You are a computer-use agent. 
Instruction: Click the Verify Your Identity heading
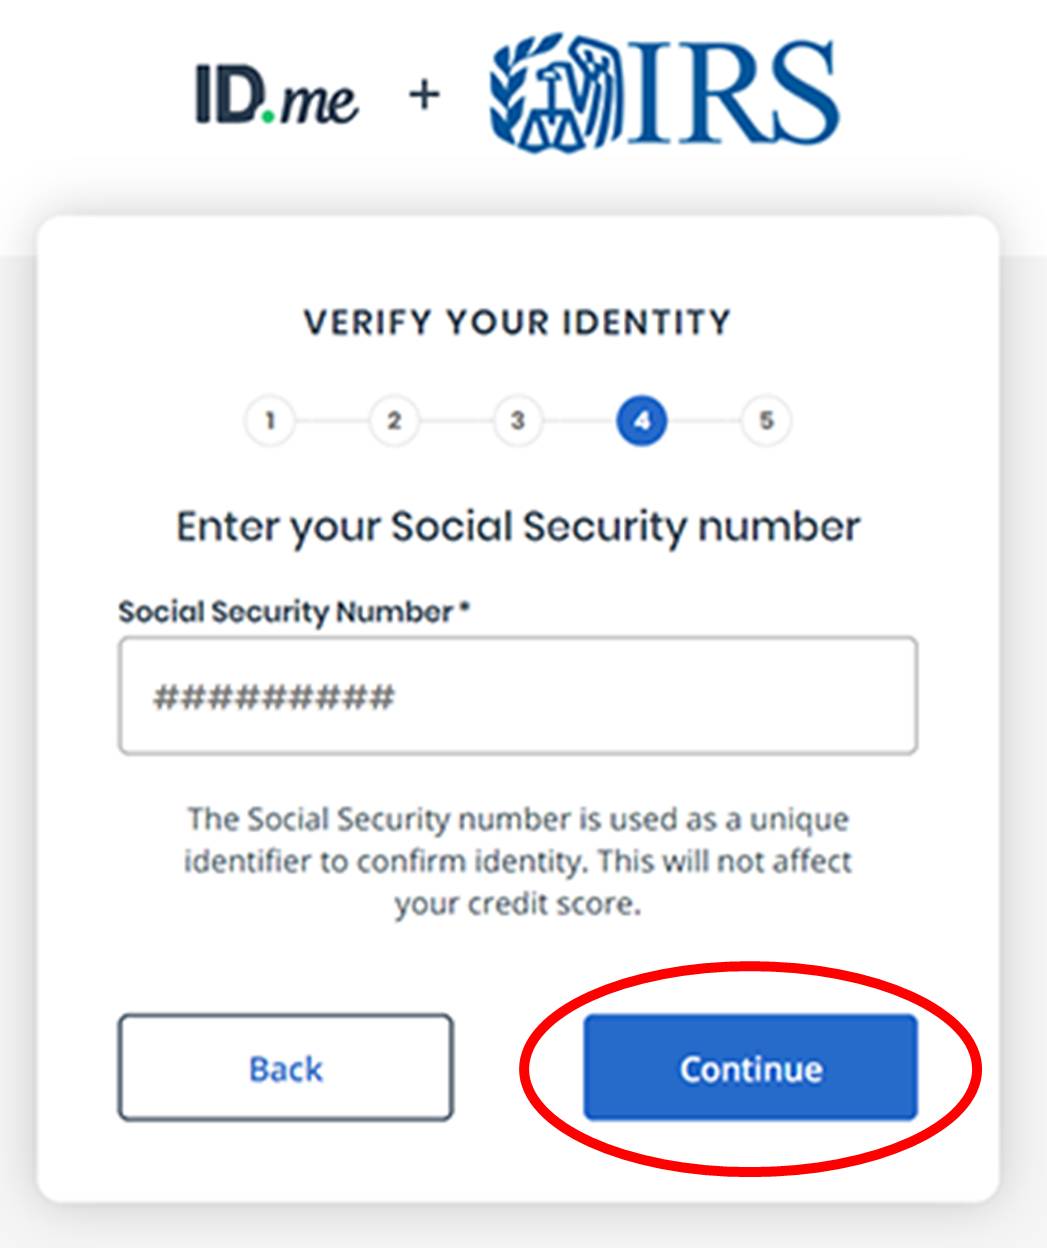click(x=517, y=323)
